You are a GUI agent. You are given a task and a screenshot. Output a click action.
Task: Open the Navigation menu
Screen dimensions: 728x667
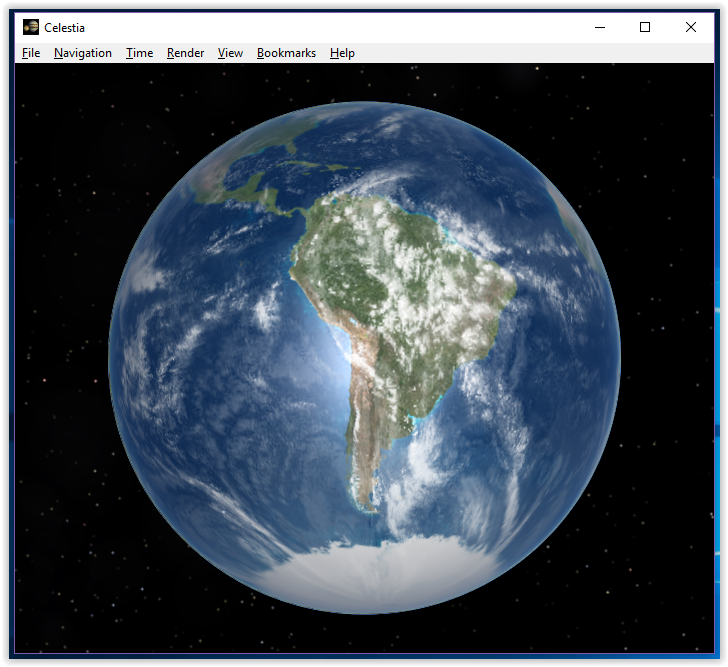point(83,53)
